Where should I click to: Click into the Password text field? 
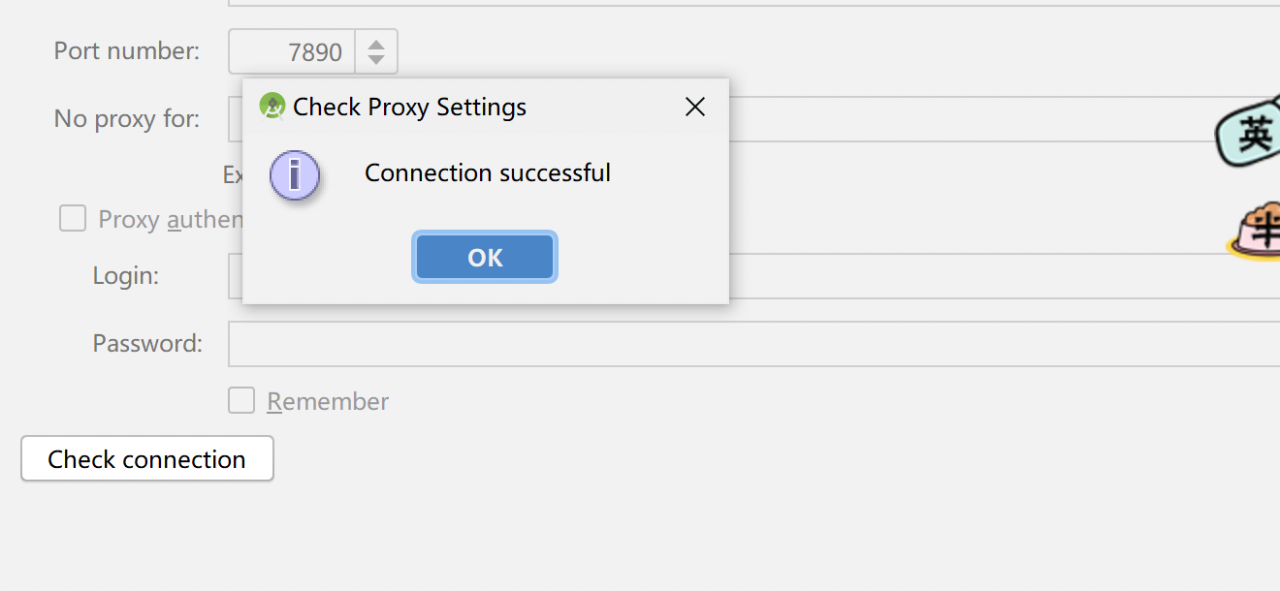coord(750,344)
